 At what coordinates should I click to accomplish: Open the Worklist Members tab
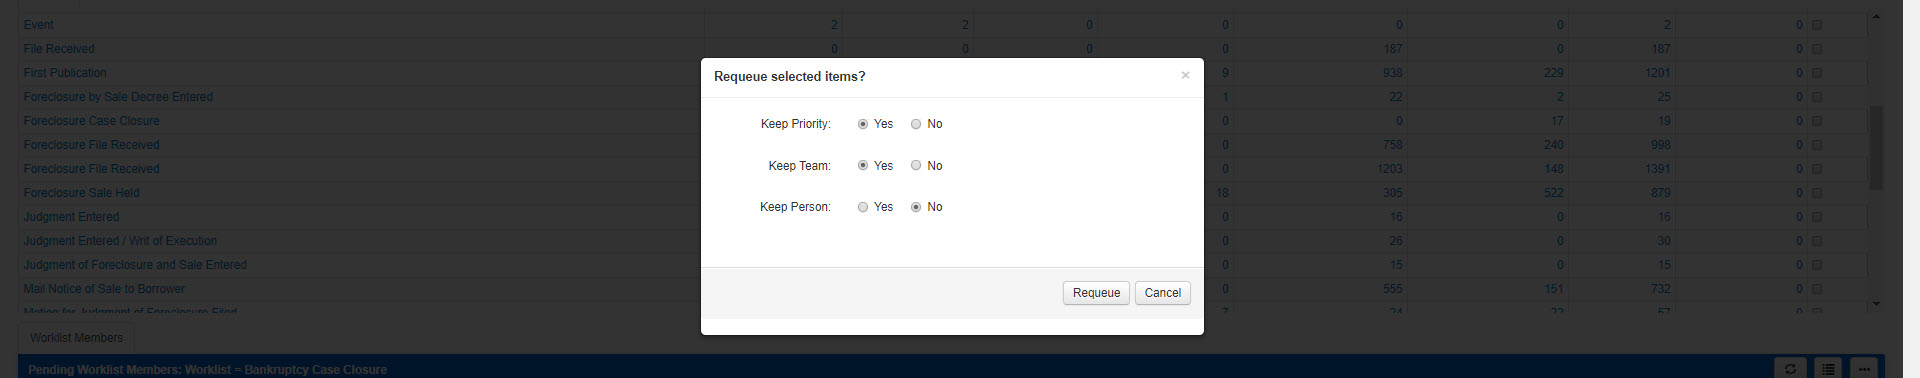[x=76, y=338]
